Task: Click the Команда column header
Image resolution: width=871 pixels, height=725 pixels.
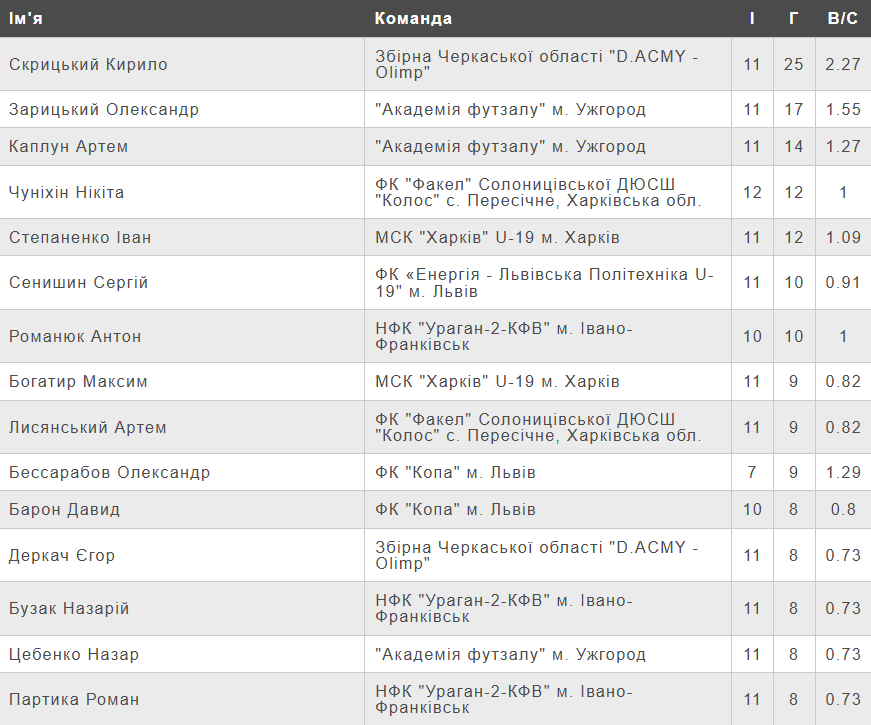Action: 413,18
